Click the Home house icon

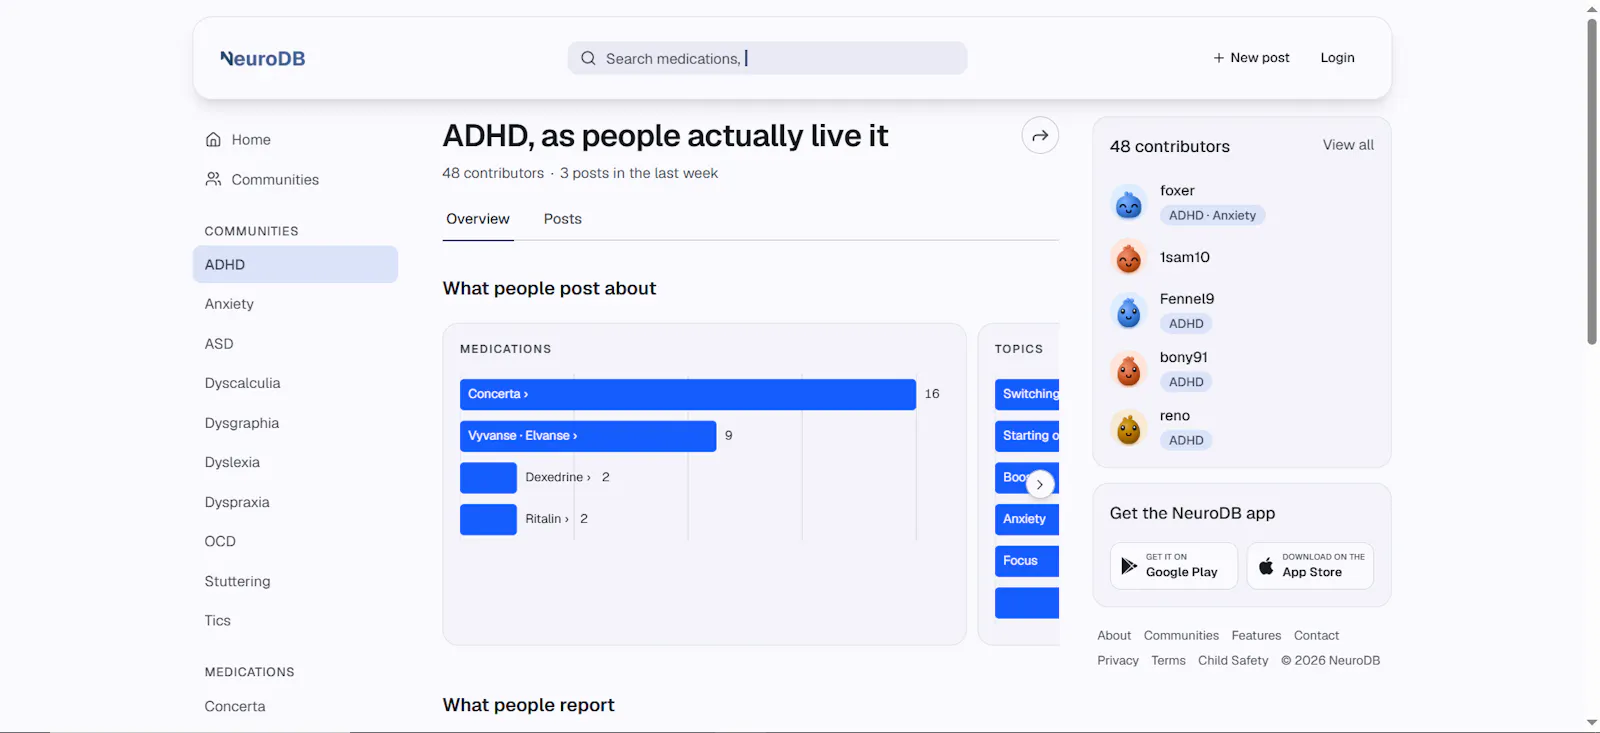coord(213,140)
